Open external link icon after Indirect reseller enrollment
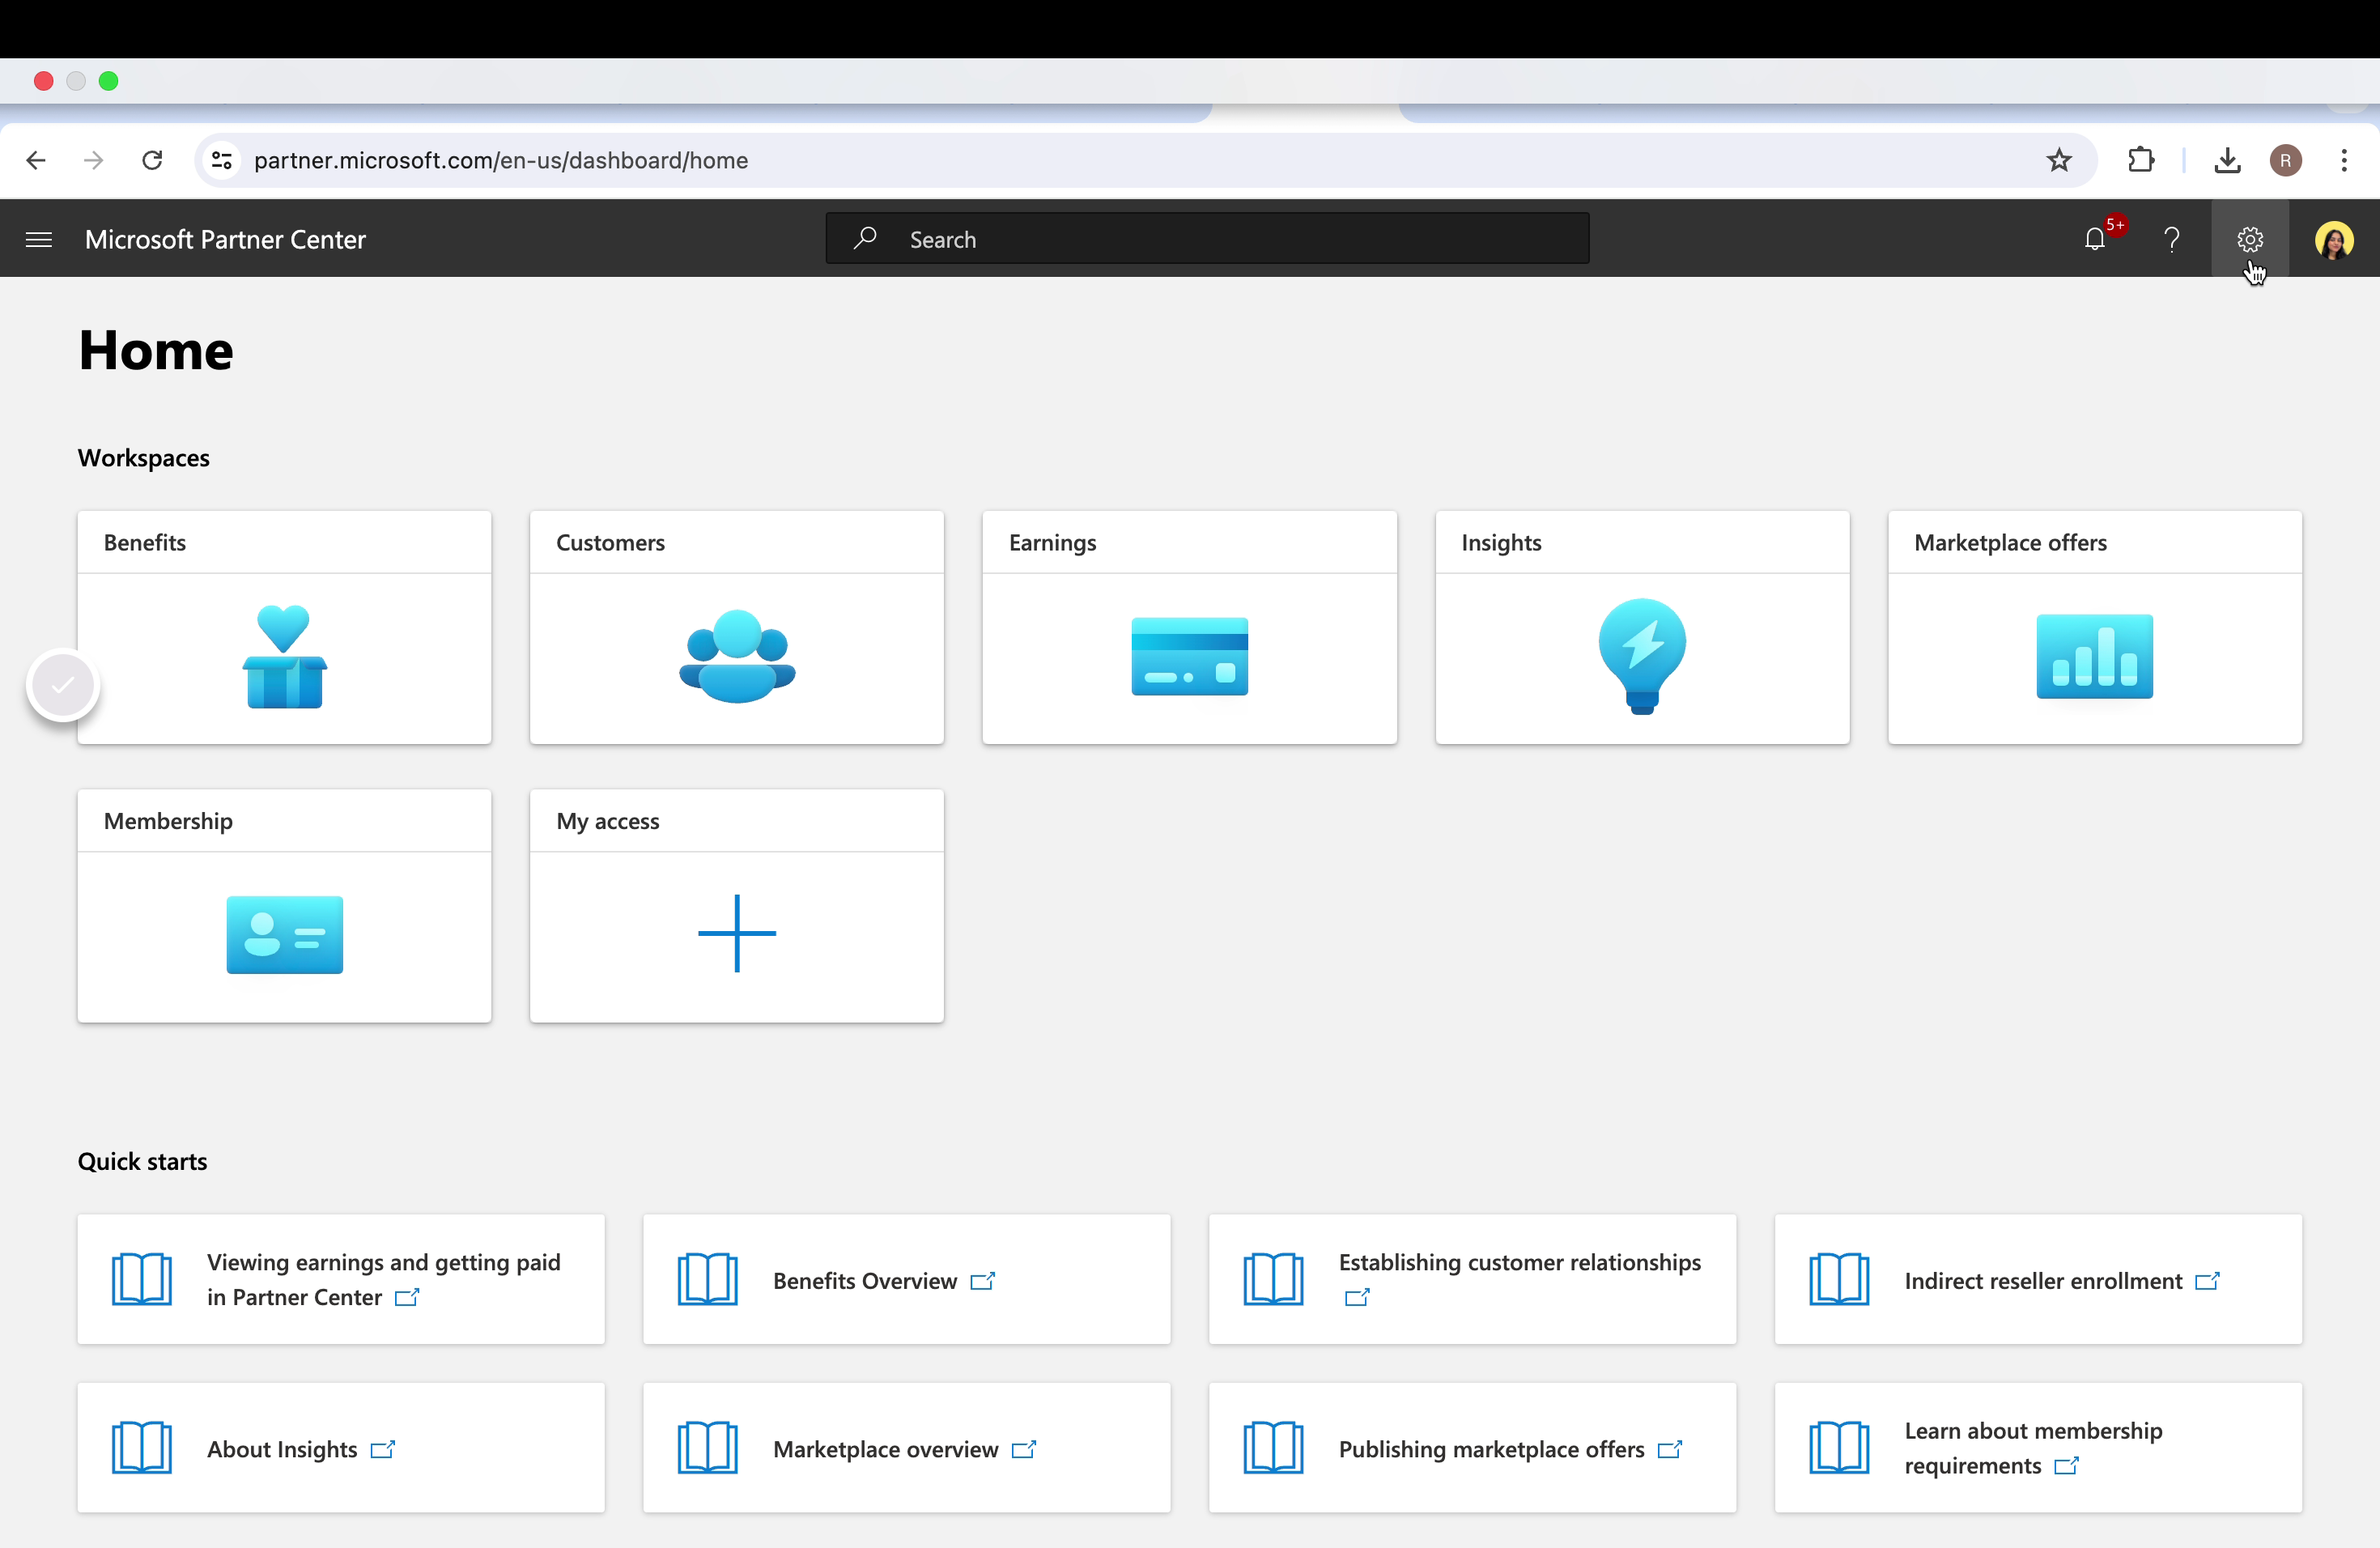This screenshot has height=1548, width=2380. tap(2207, 1281)
